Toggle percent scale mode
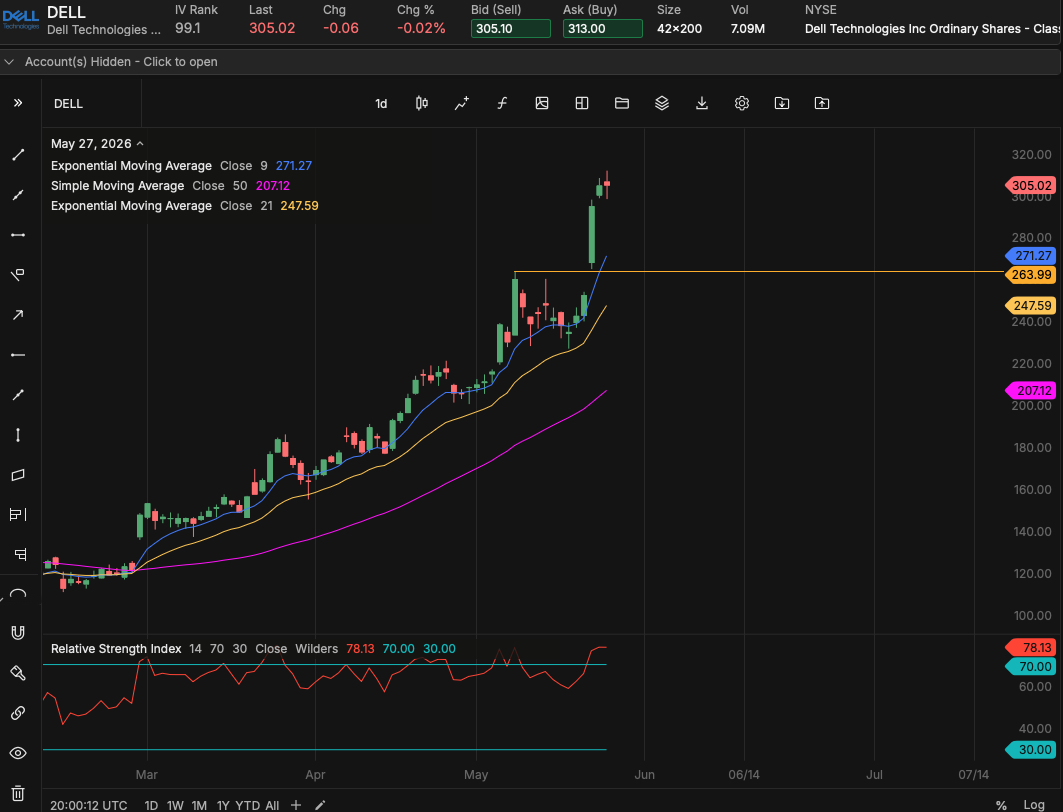Screen dimensions: 1063x812 click(1001, 805)
